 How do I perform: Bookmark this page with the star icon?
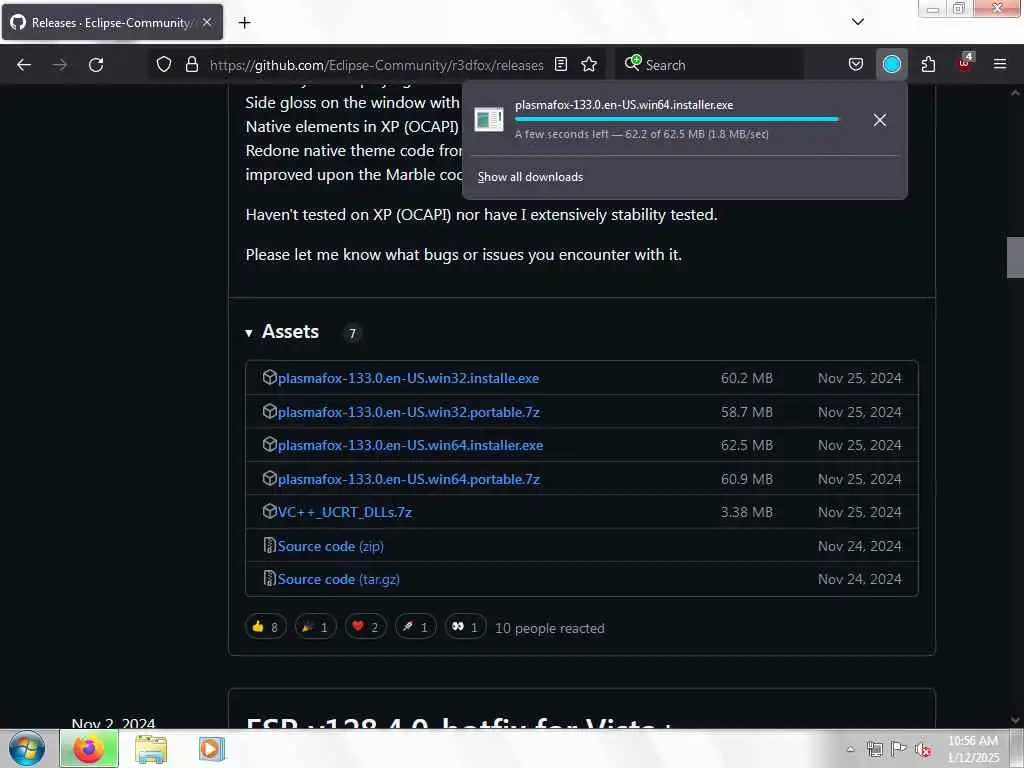click(588, 64)
